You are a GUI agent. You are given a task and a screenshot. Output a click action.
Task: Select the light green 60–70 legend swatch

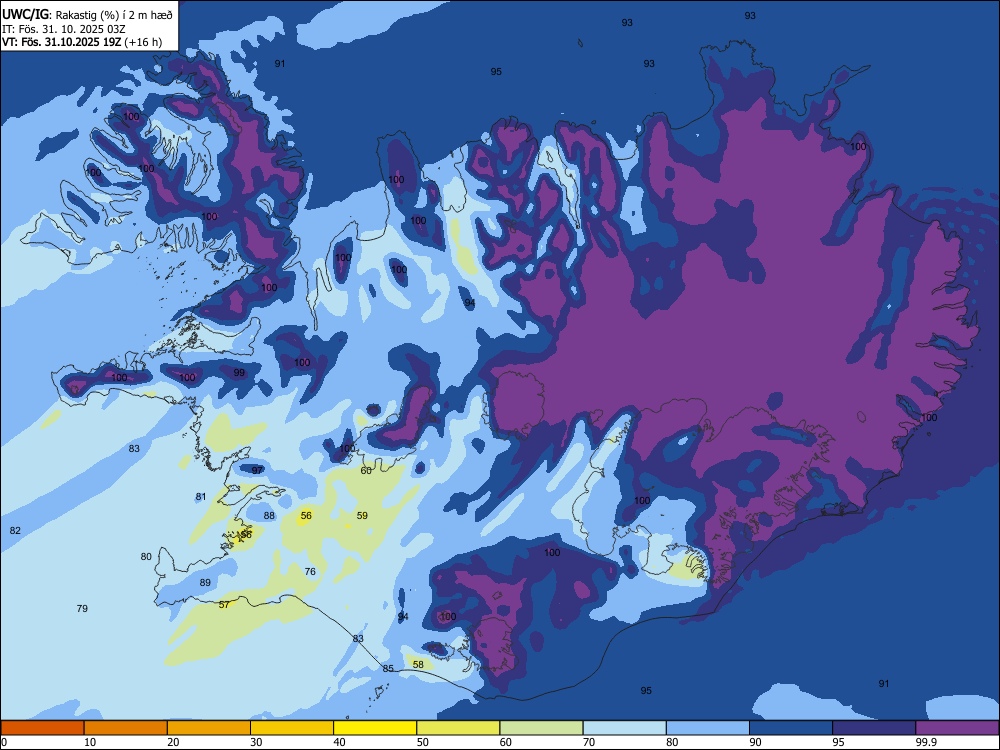541,728
